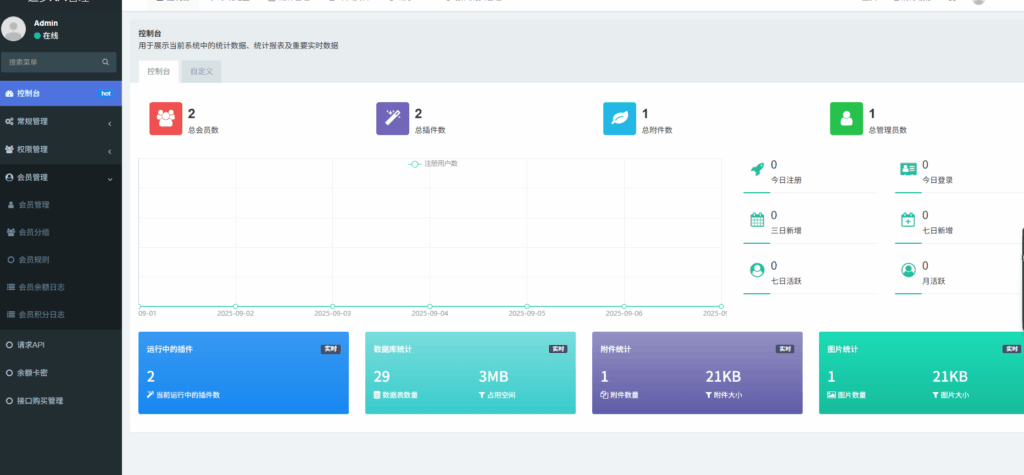Select the 控制台 tab above the stats
The image size is (1024, 475).
pos(158,71)
